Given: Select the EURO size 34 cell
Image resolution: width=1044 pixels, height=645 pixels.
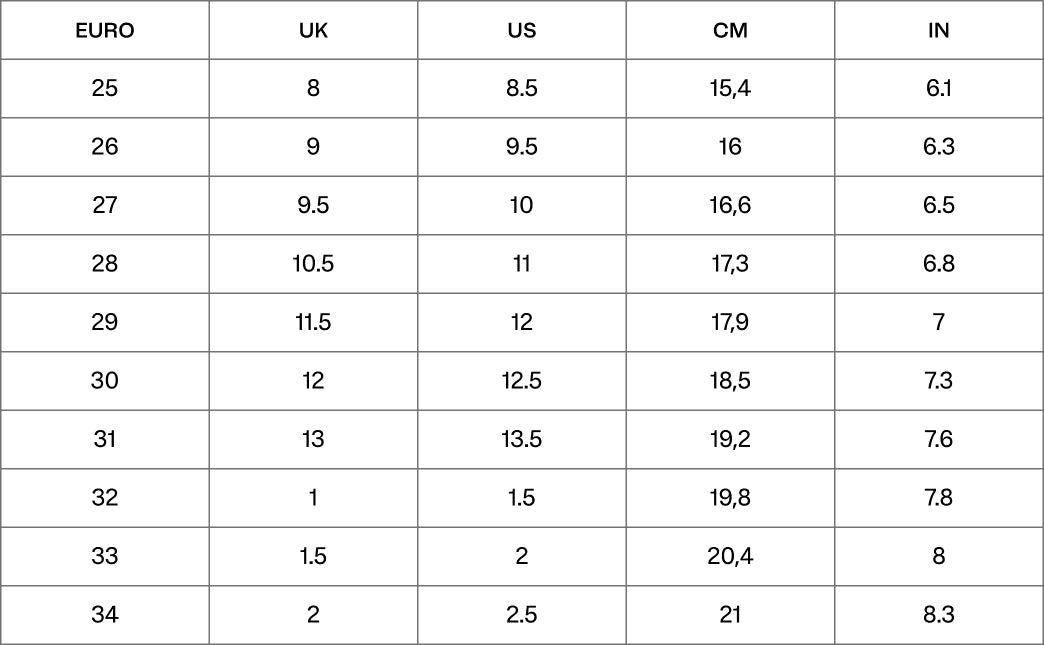Looking at the screenshot, I should (x=105, y=614).
